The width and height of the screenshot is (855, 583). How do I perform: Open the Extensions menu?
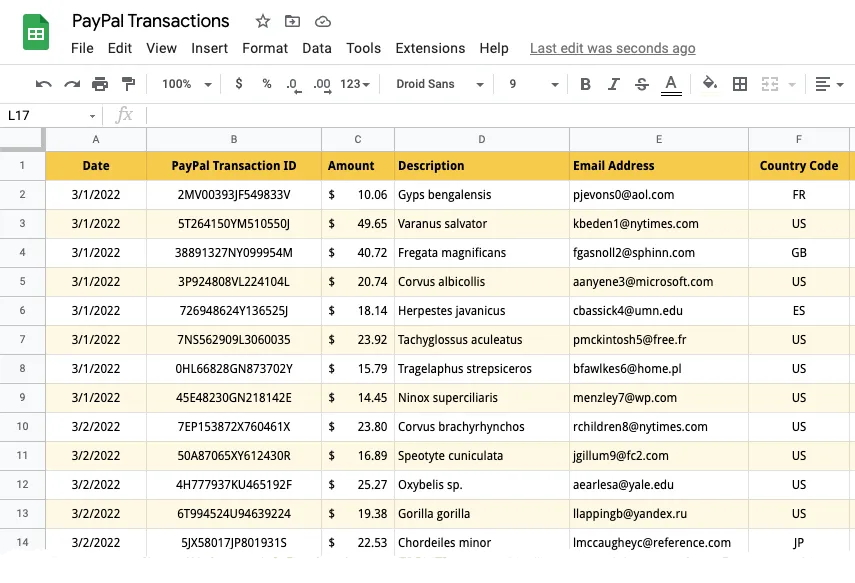pos(430,47)
